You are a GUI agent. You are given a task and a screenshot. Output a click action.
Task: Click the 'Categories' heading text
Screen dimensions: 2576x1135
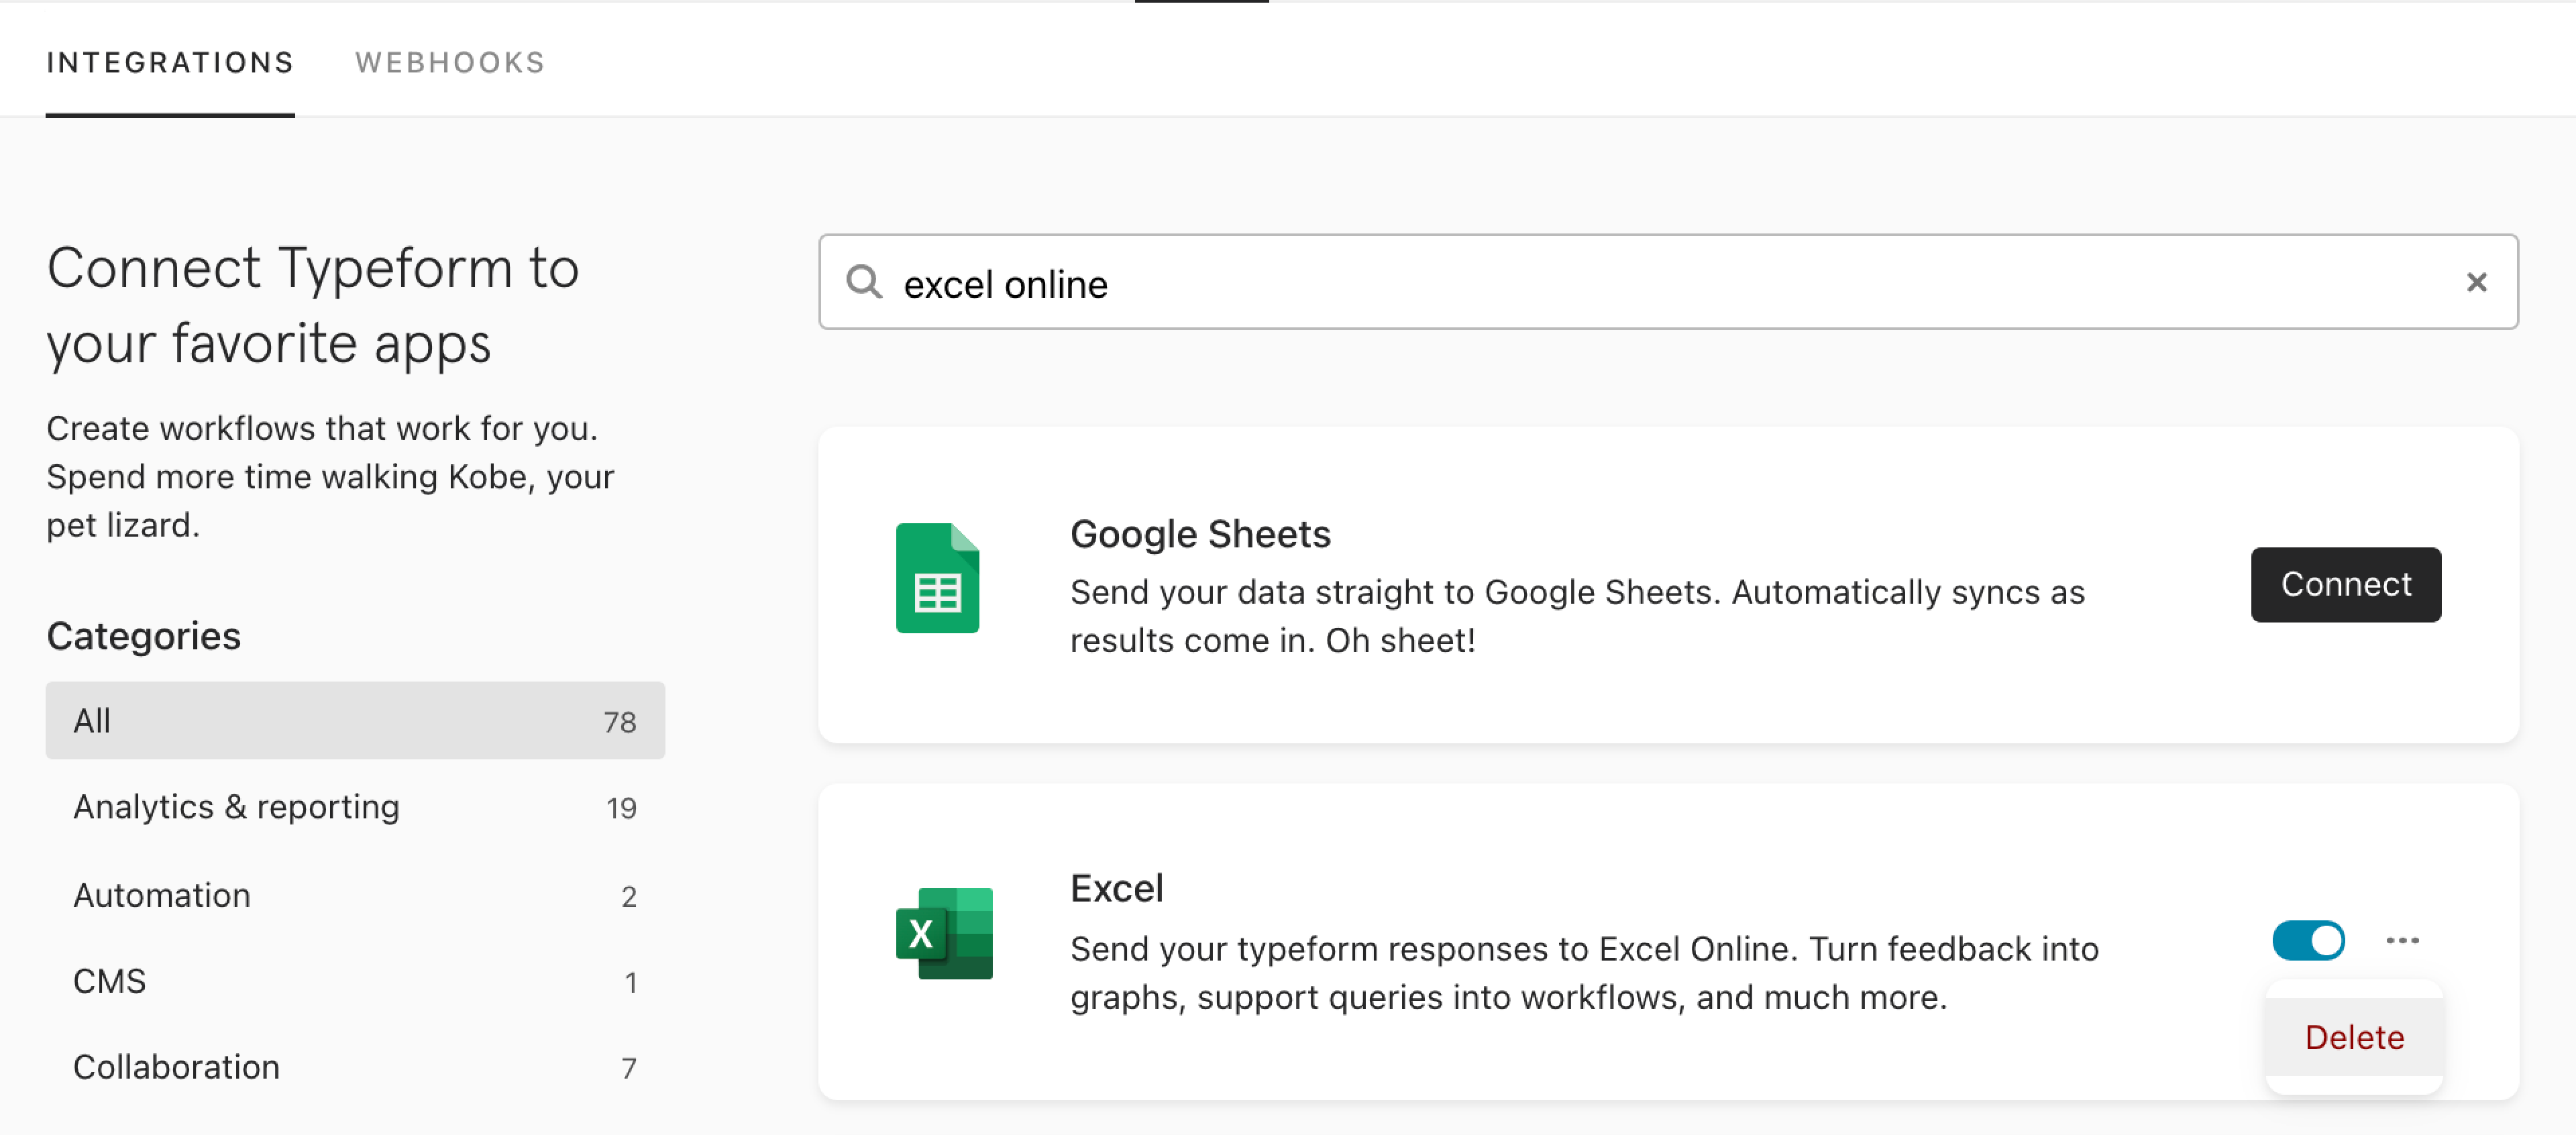(144, 636)
